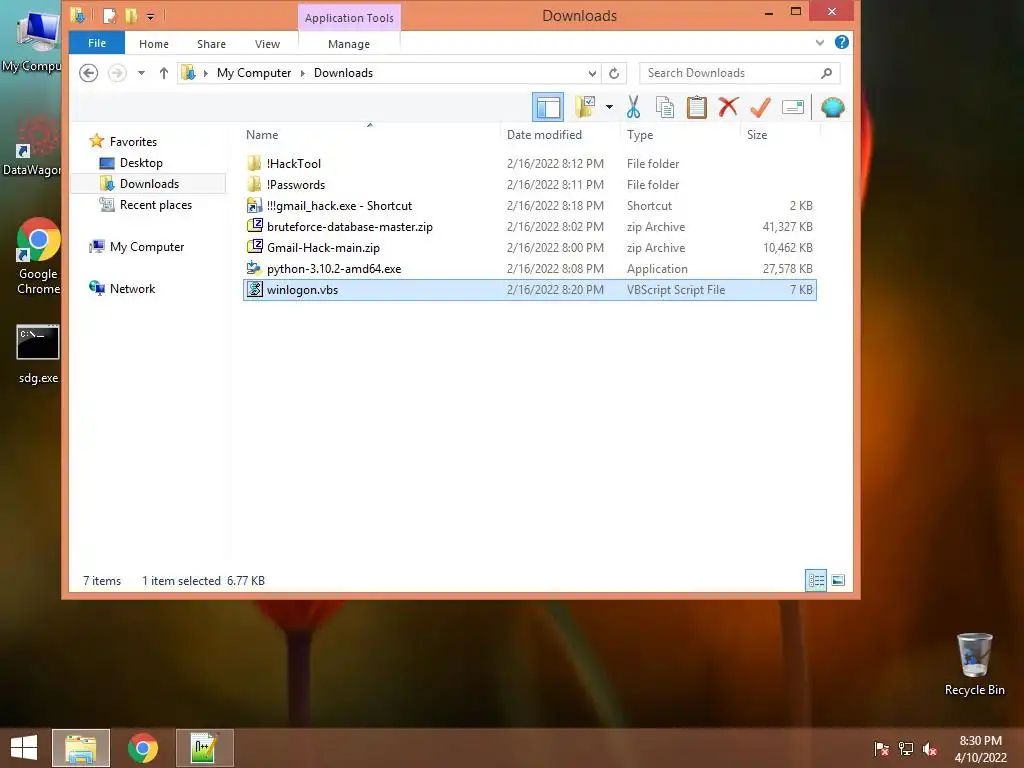Click the Paste clipboard icon
1024x768 pixels.
pos(696,106)
